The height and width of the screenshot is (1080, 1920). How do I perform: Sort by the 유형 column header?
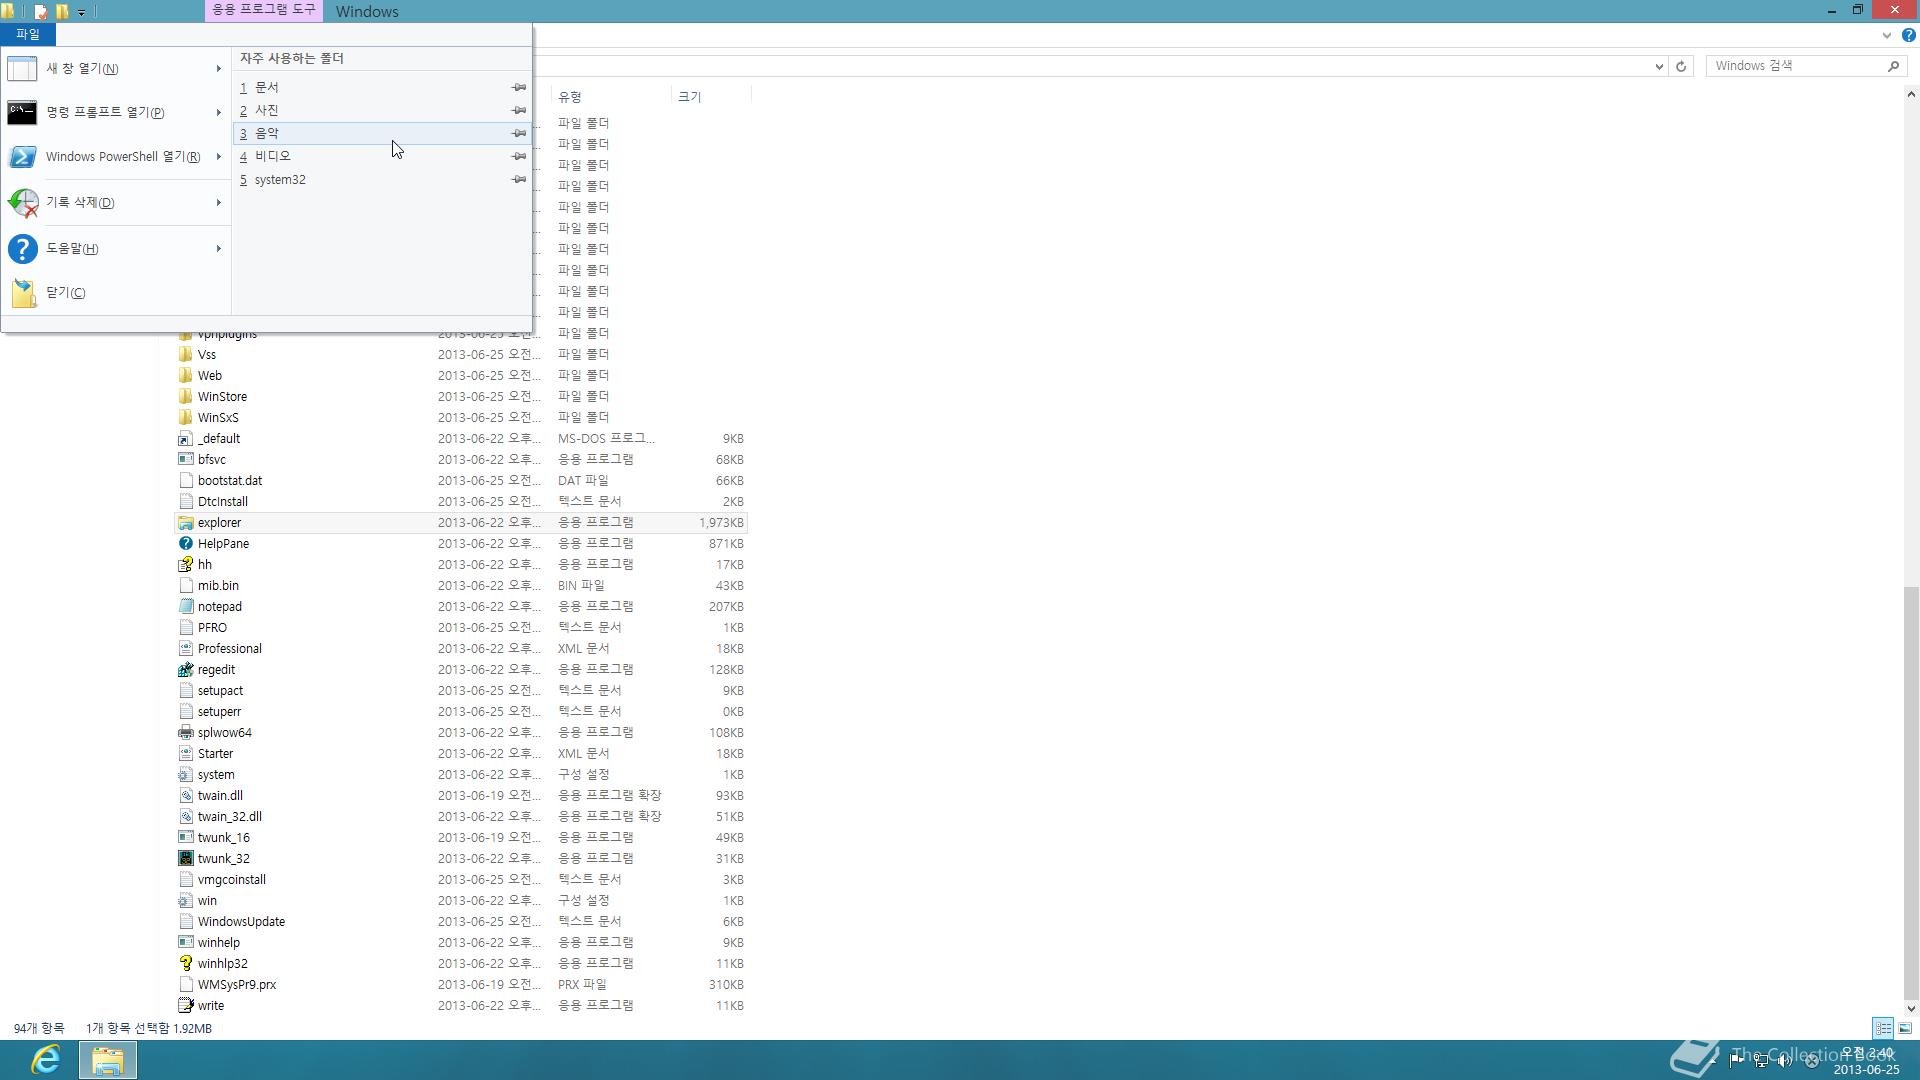coord(570,97)
